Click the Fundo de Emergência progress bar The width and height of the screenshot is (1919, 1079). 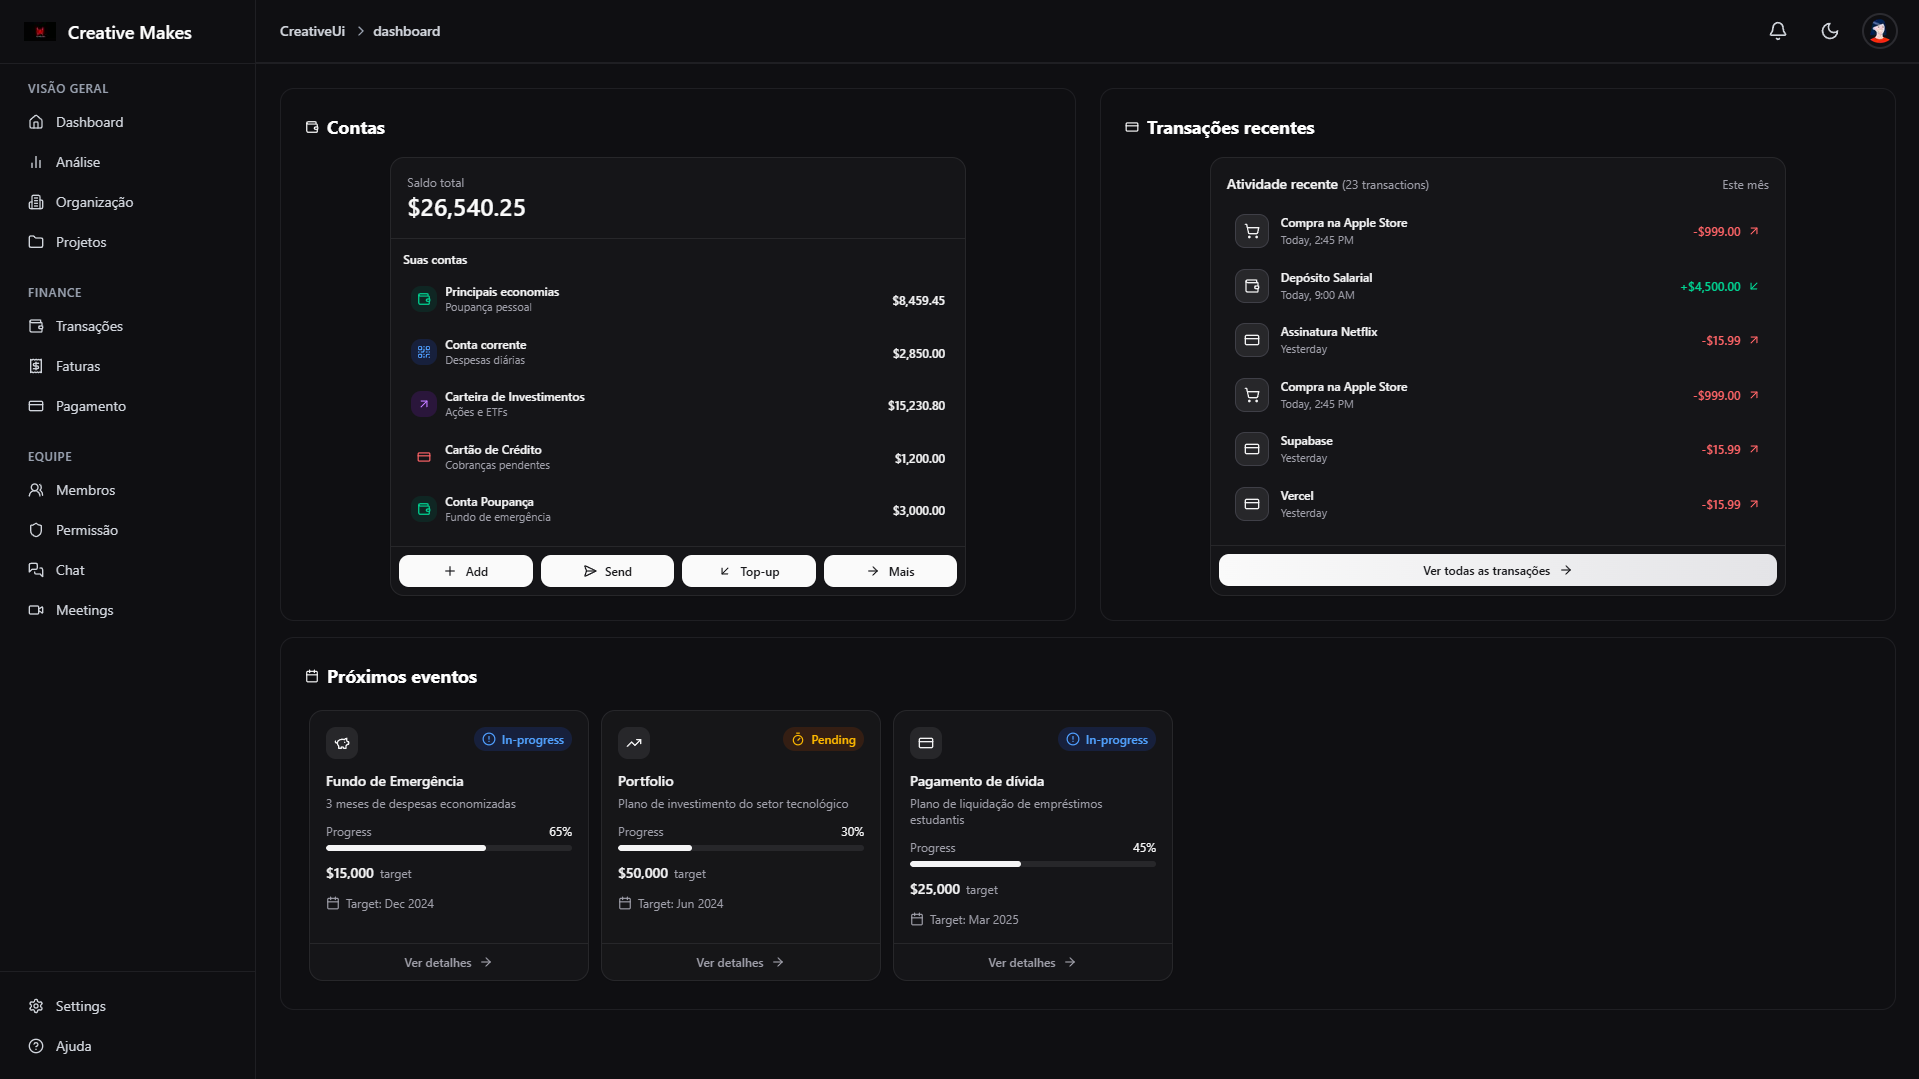pyautogui.click(x=447, y=847)
